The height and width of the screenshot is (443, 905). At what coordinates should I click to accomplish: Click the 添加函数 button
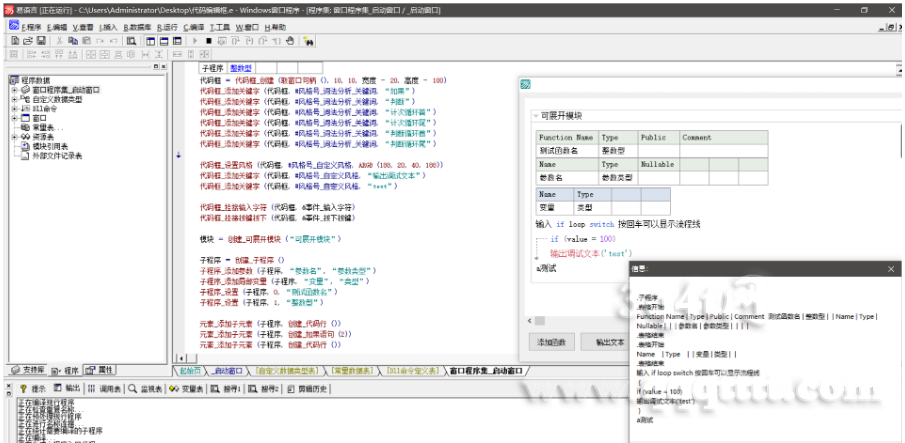coord(551,341)
